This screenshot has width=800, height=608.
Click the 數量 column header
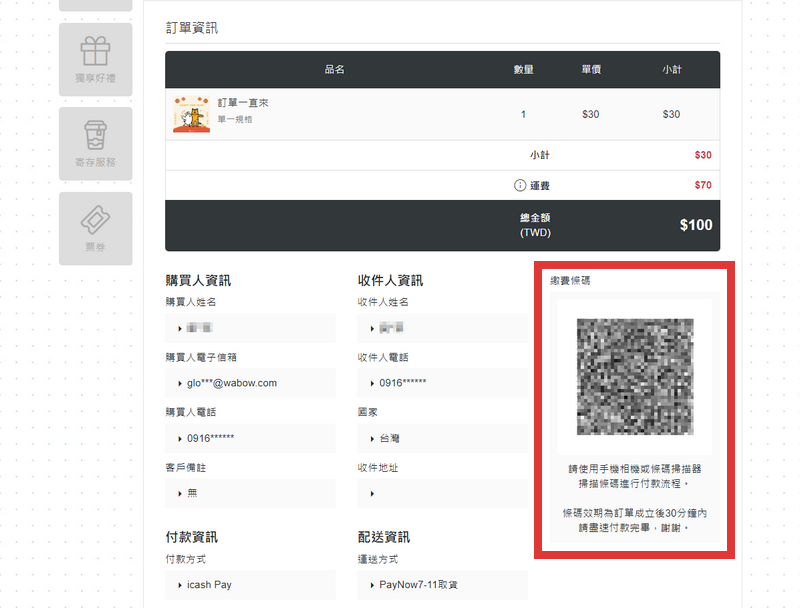[x=523, y=69]
